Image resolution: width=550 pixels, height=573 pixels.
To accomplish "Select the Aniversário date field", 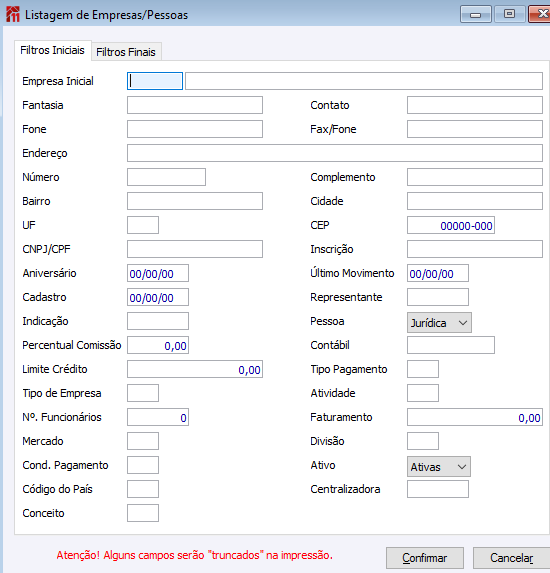I will pos(158,273).
